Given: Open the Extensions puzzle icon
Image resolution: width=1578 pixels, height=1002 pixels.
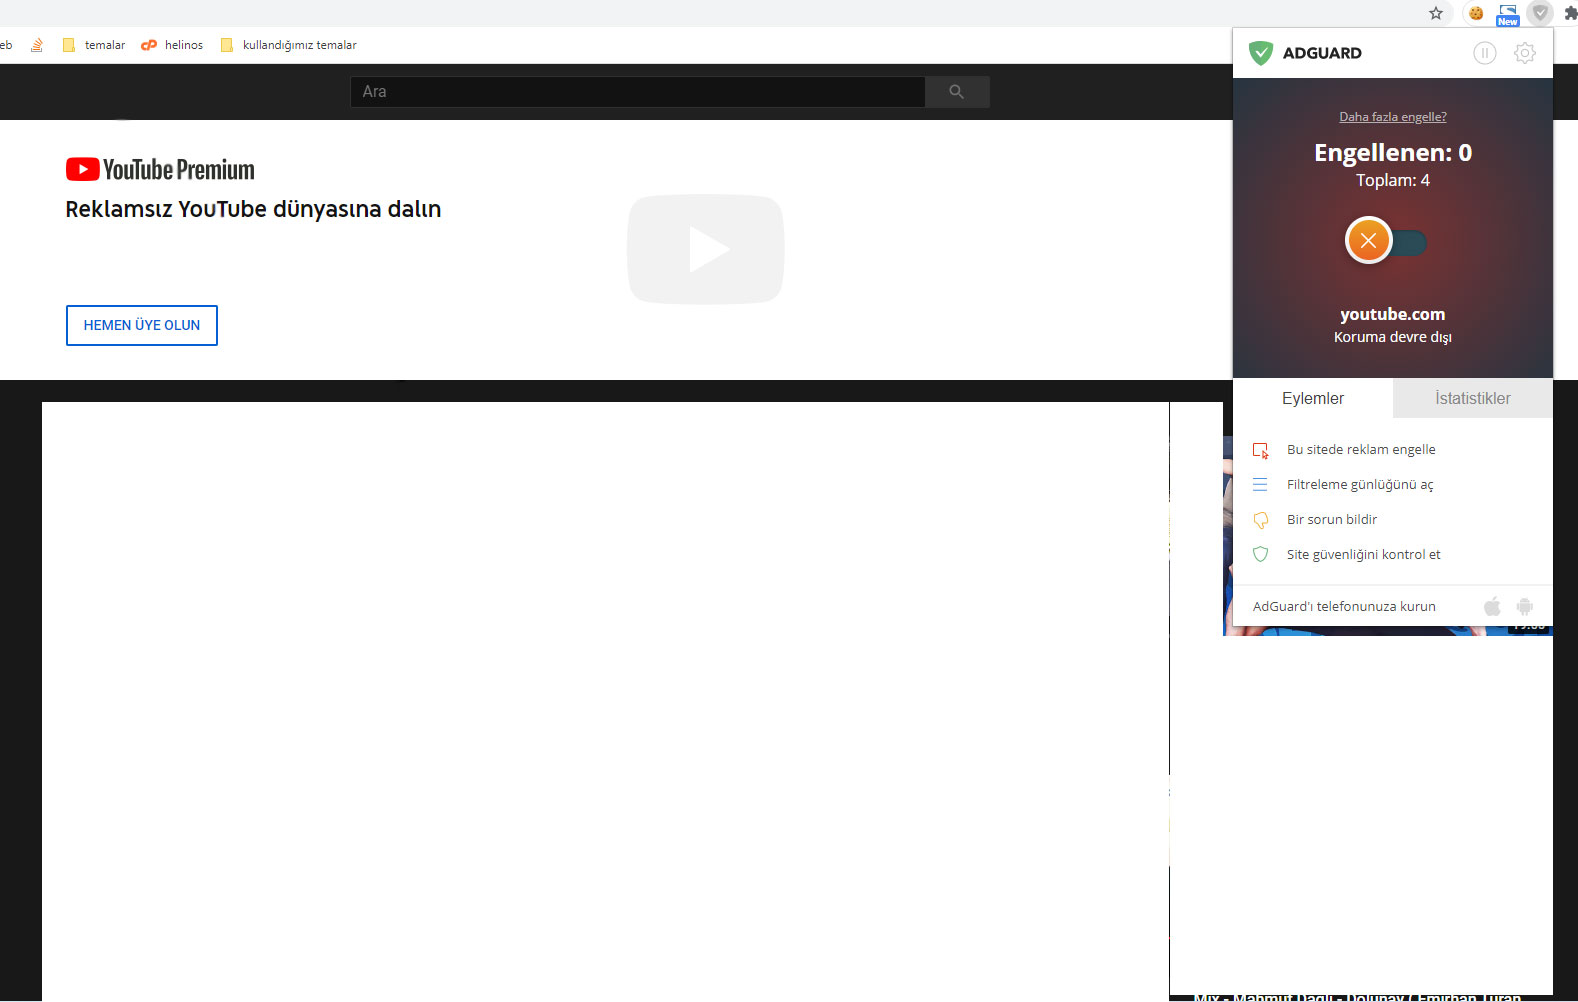Looking at the screenshot, I should pos(1570,13).
